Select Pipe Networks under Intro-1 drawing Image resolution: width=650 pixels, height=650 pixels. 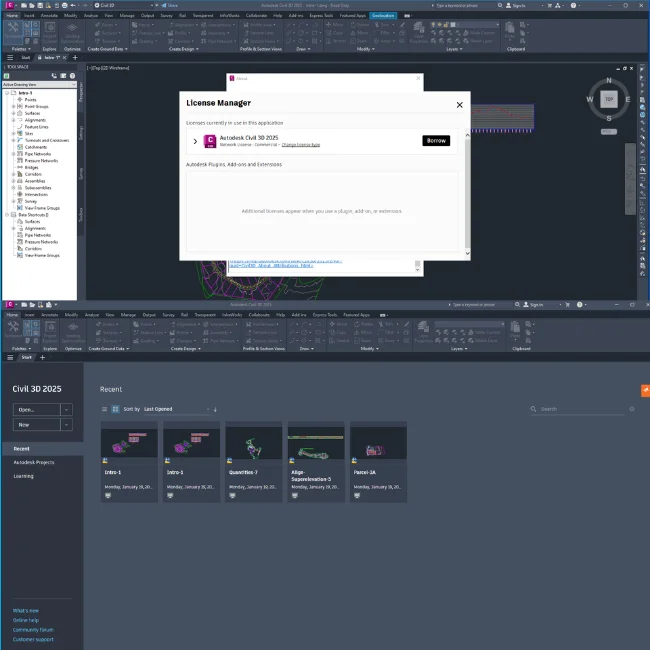tap(39, 155)
